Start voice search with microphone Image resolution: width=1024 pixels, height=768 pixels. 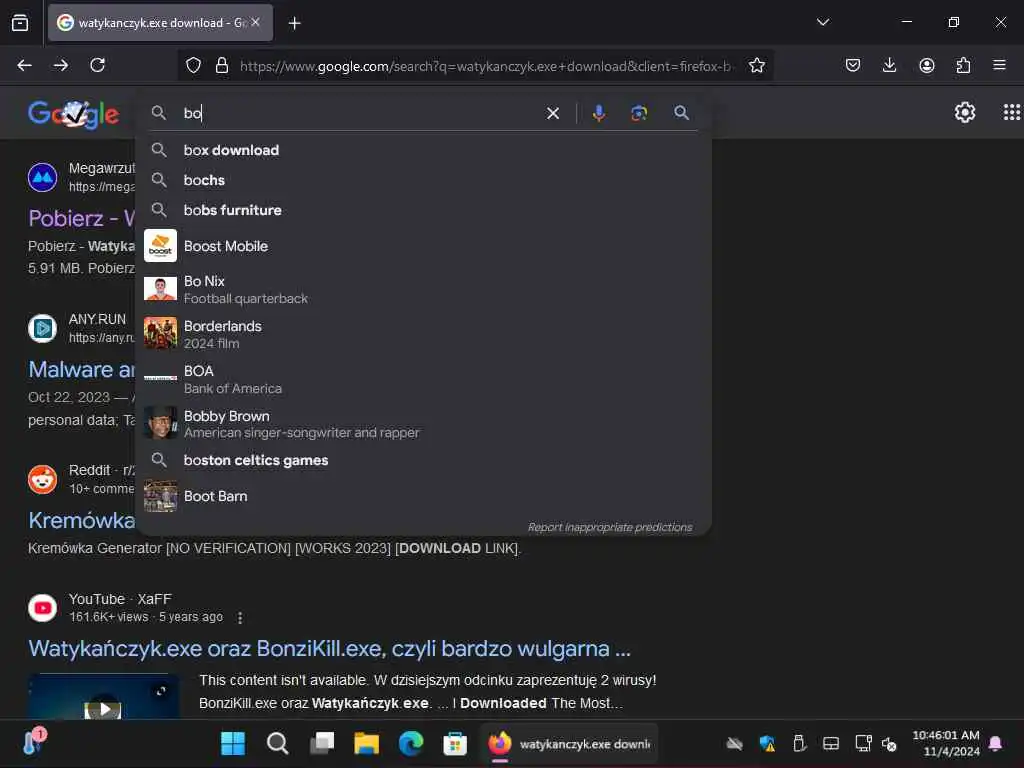coord(598,113)
